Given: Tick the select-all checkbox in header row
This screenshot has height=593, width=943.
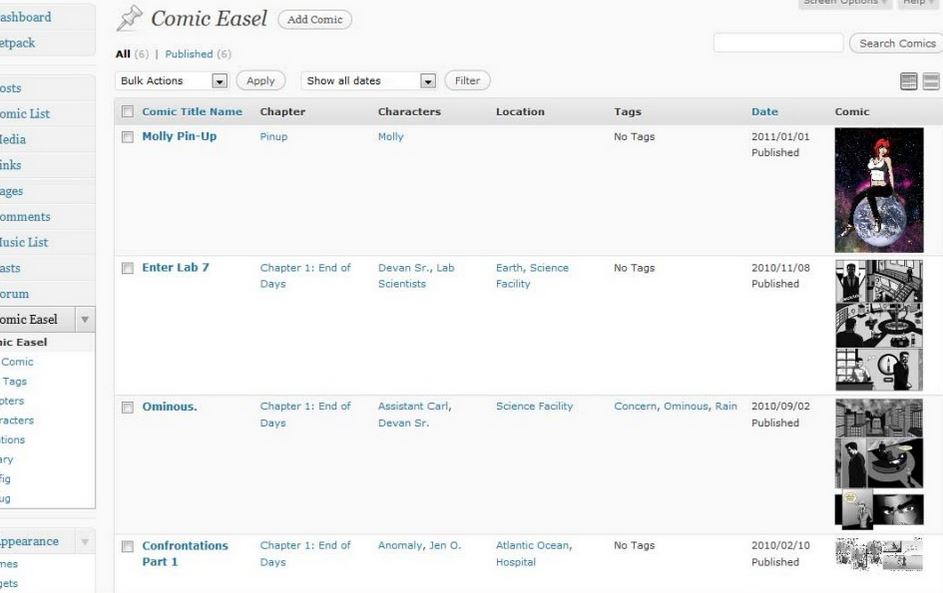Looking at the screenshot, I should pos(127,111).
